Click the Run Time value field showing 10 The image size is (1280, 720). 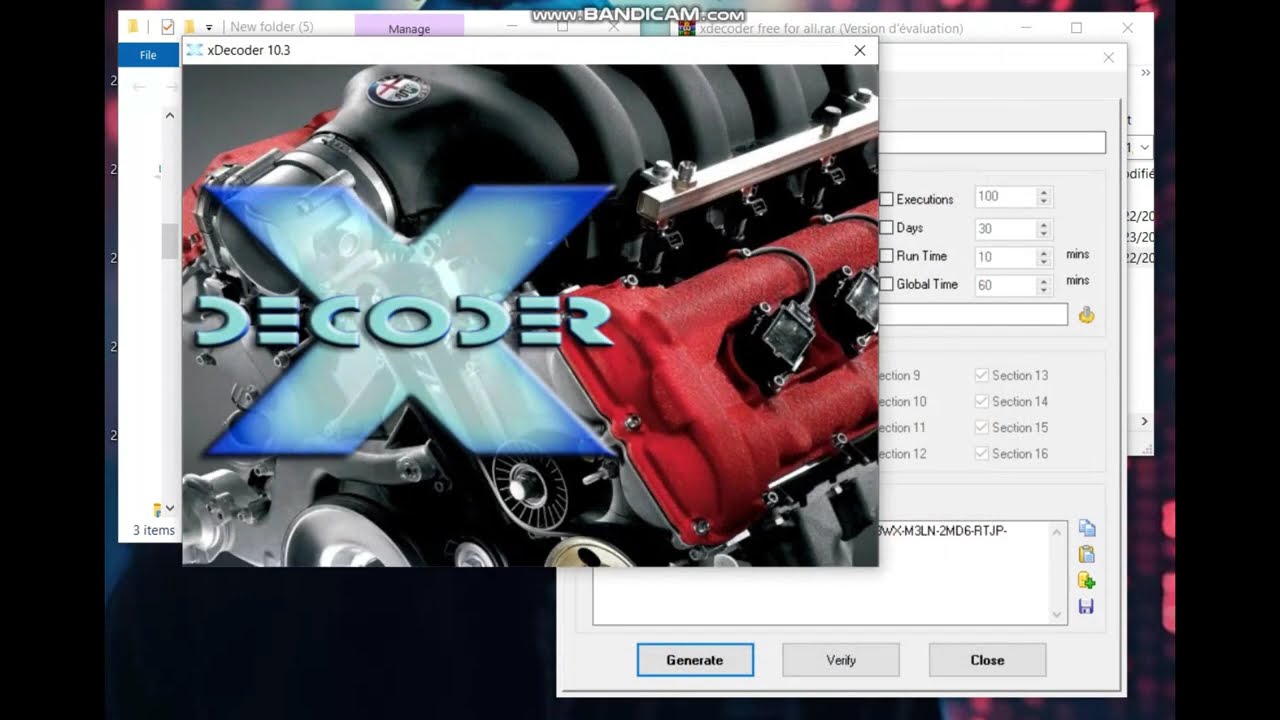coord(1006,257)
